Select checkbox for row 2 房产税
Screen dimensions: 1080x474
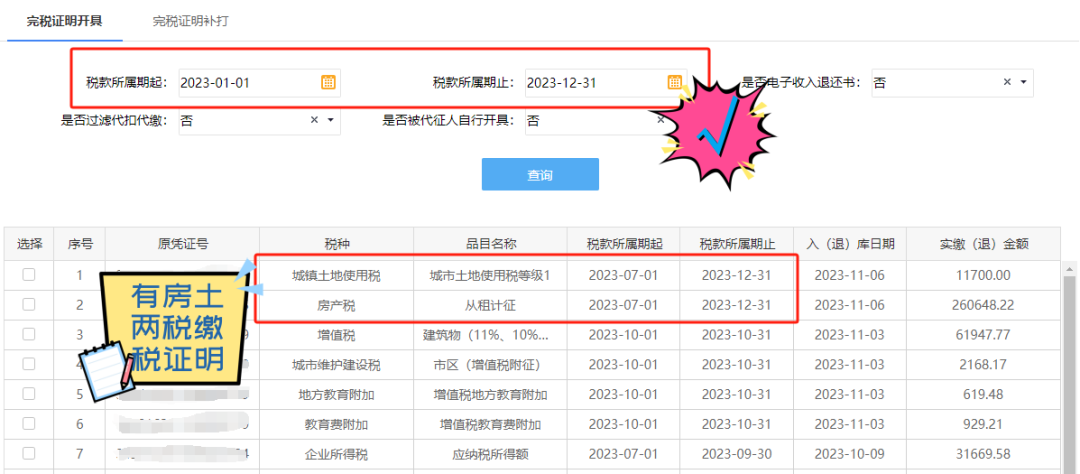click(x=28, y=304)
